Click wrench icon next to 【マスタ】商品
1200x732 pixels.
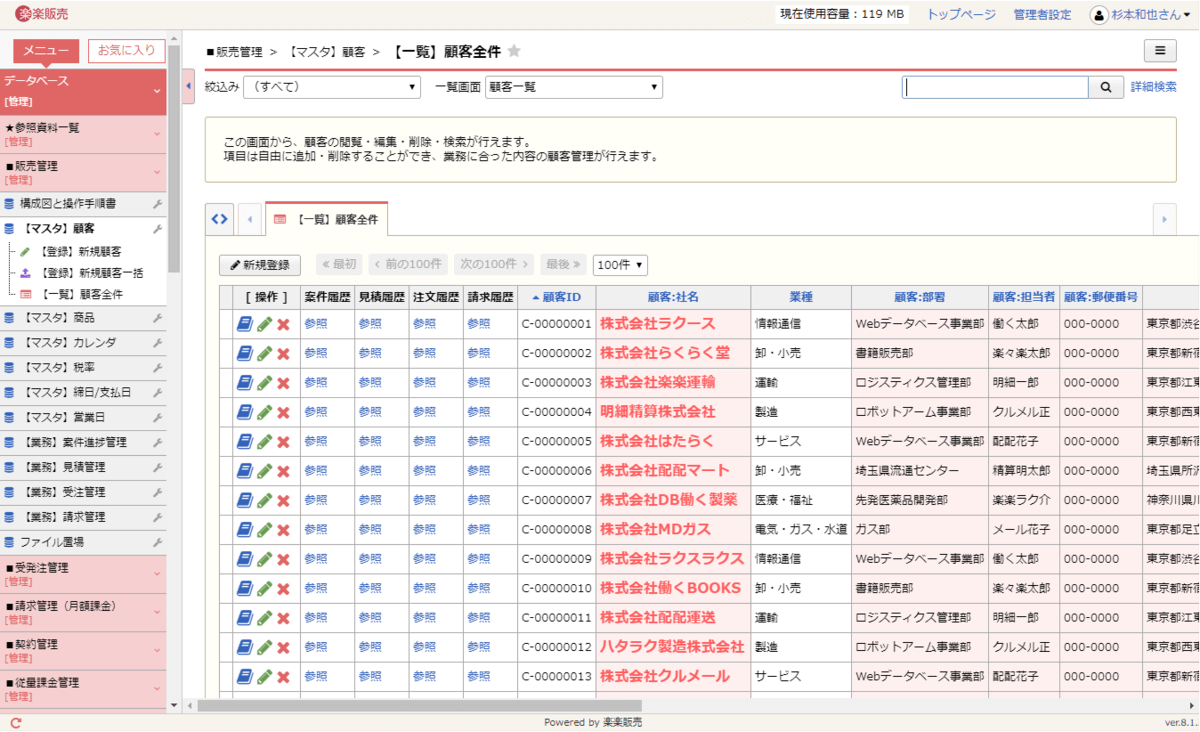[157, 318]
